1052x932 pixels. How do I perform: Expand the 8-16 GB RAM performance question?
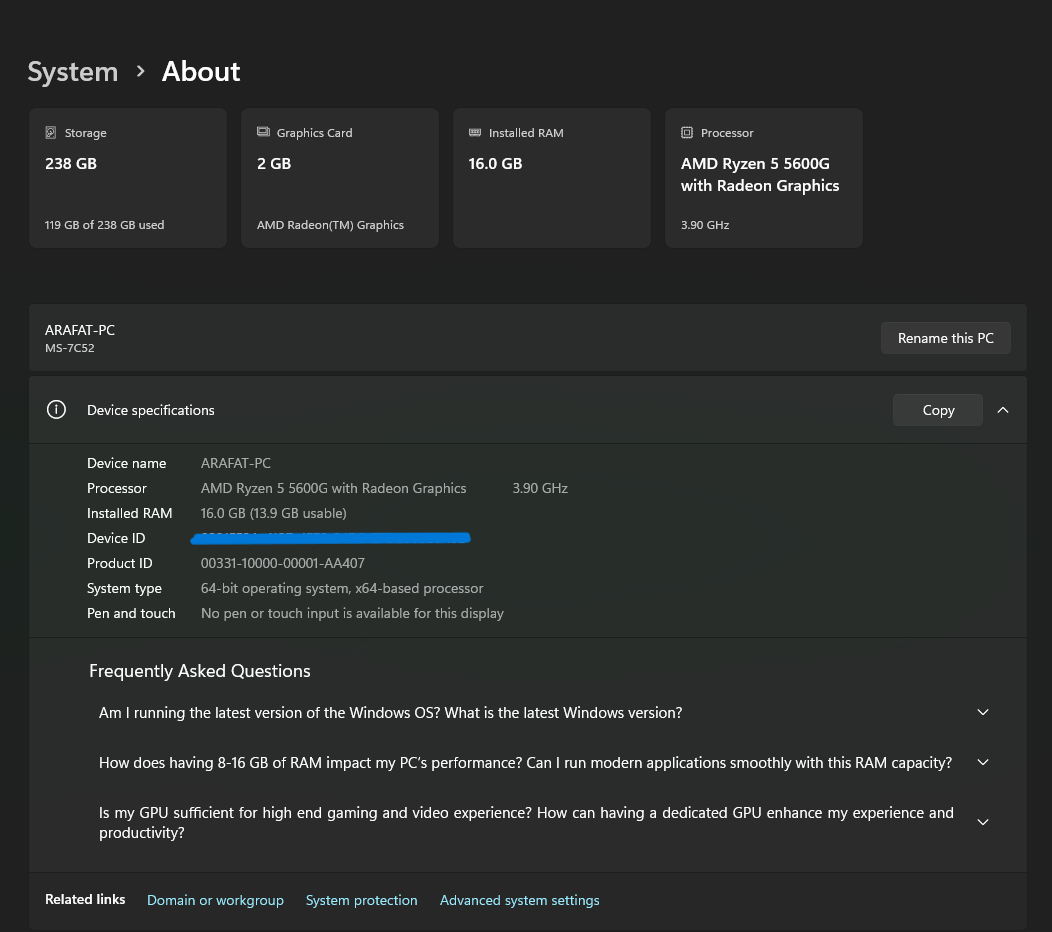(x=983, y=763)
